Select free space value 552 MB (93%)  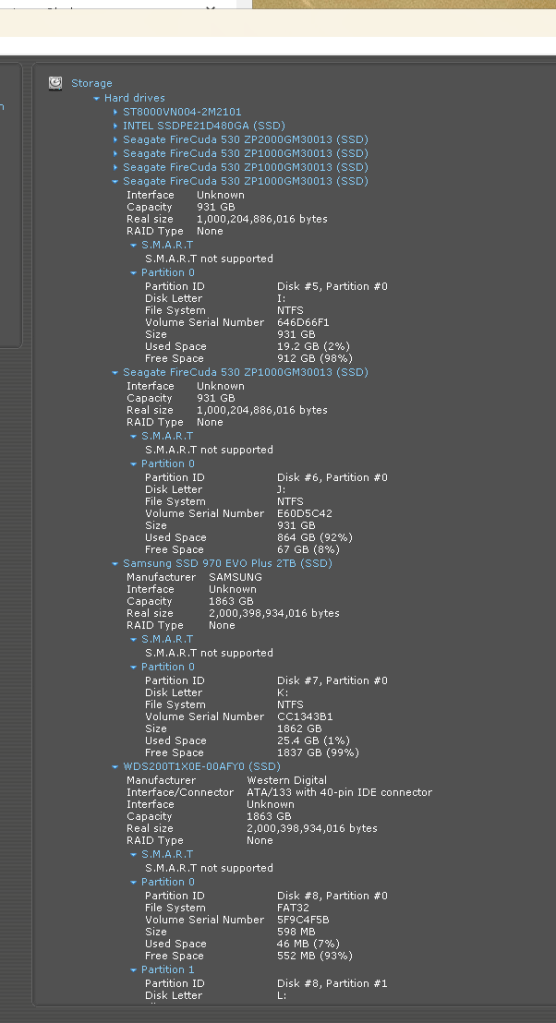coord(315,956)
